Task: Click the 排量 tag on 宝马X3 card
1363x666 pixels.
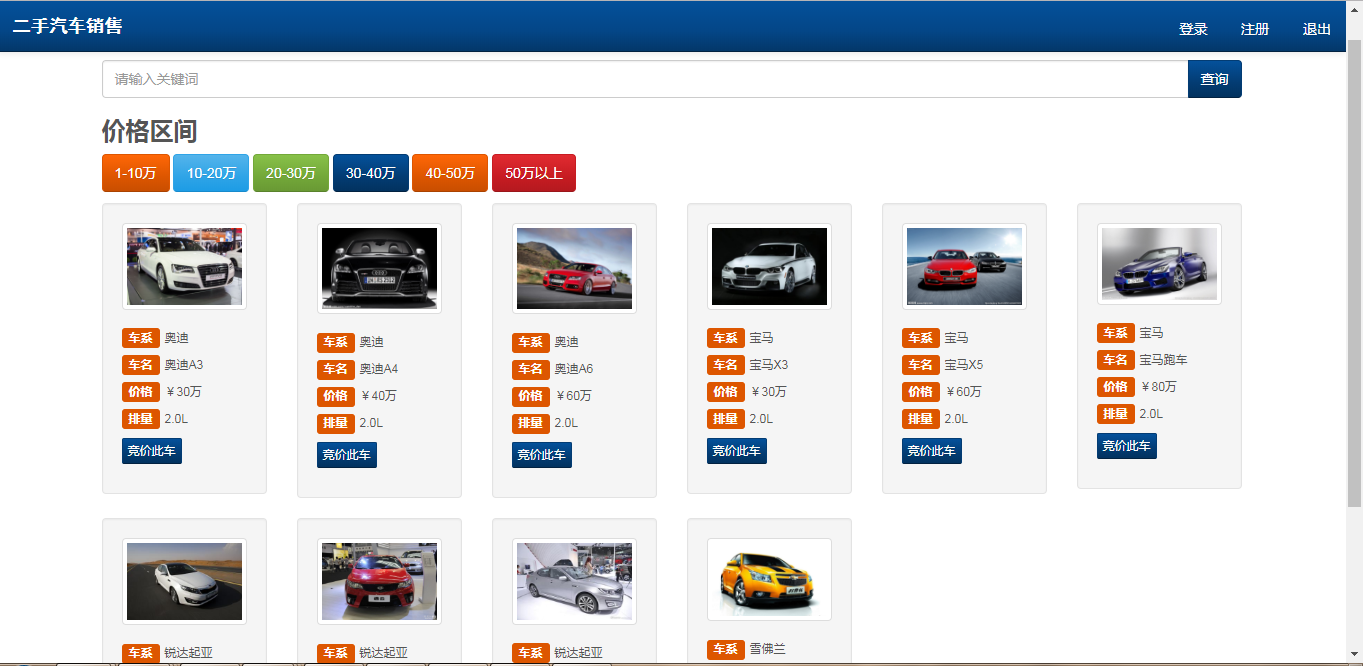Action: [726, 419]
